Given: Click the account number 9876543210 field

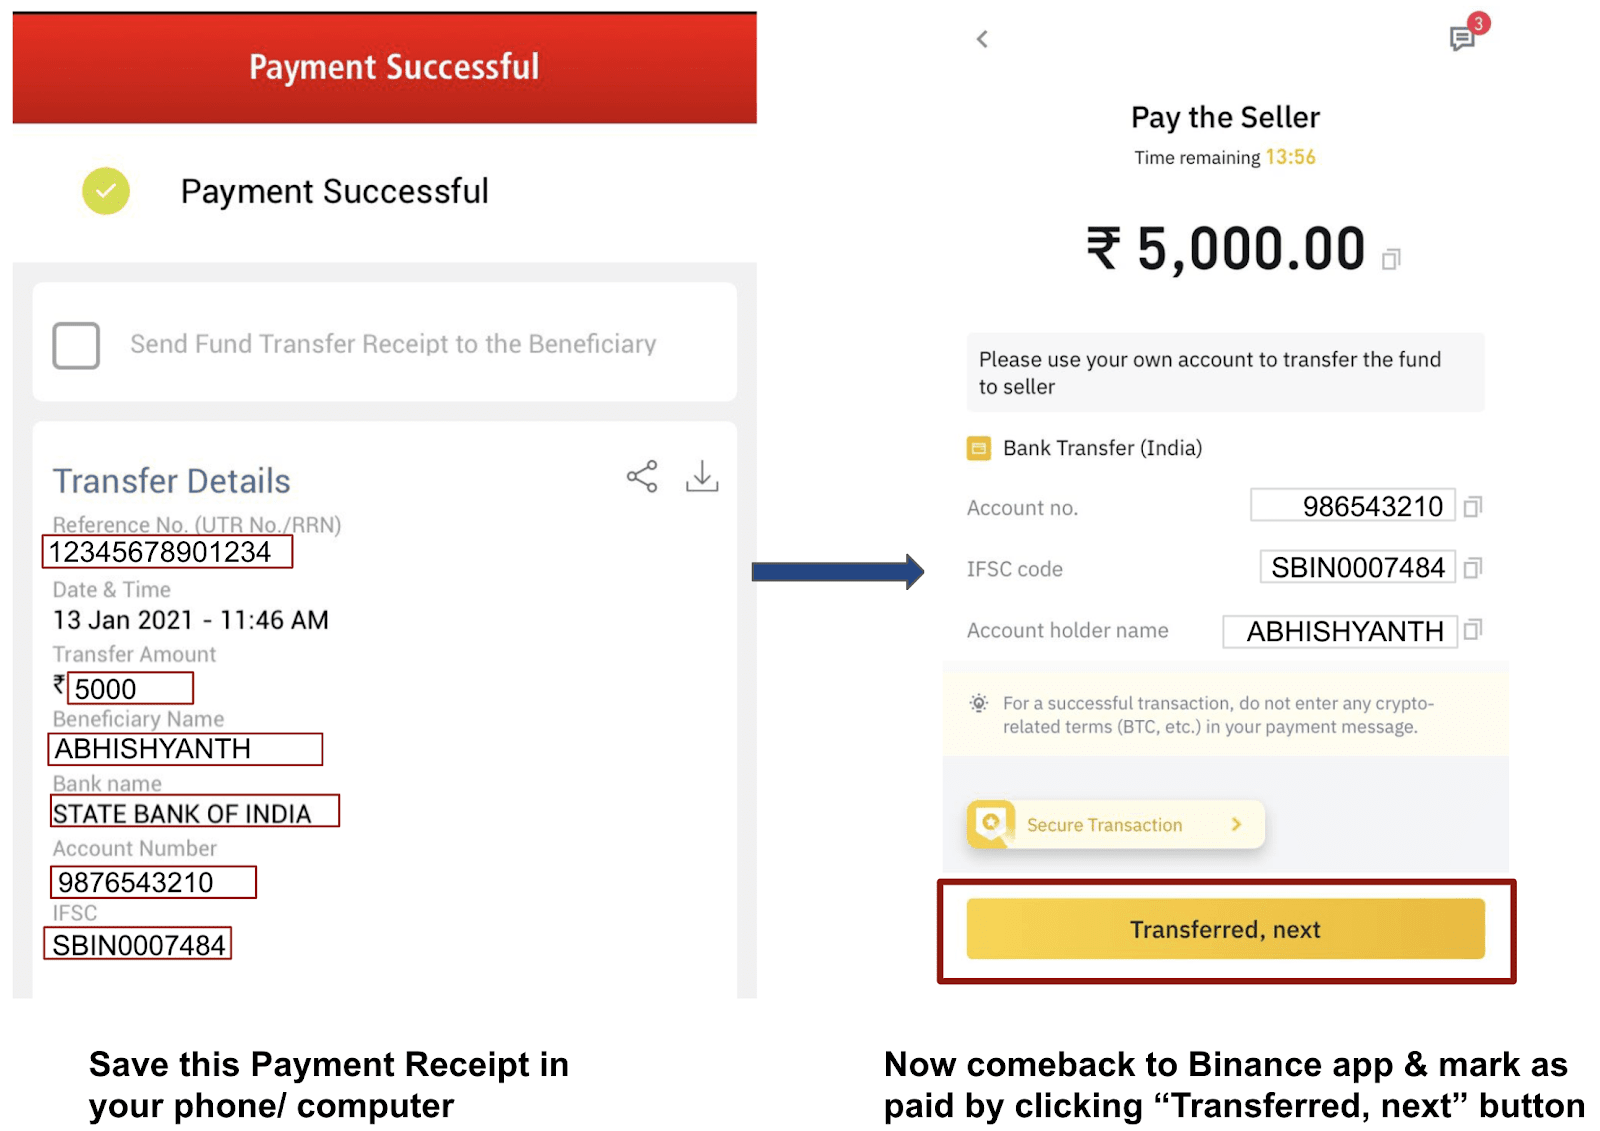Looking at the screenshot, I should click(153, 882).
